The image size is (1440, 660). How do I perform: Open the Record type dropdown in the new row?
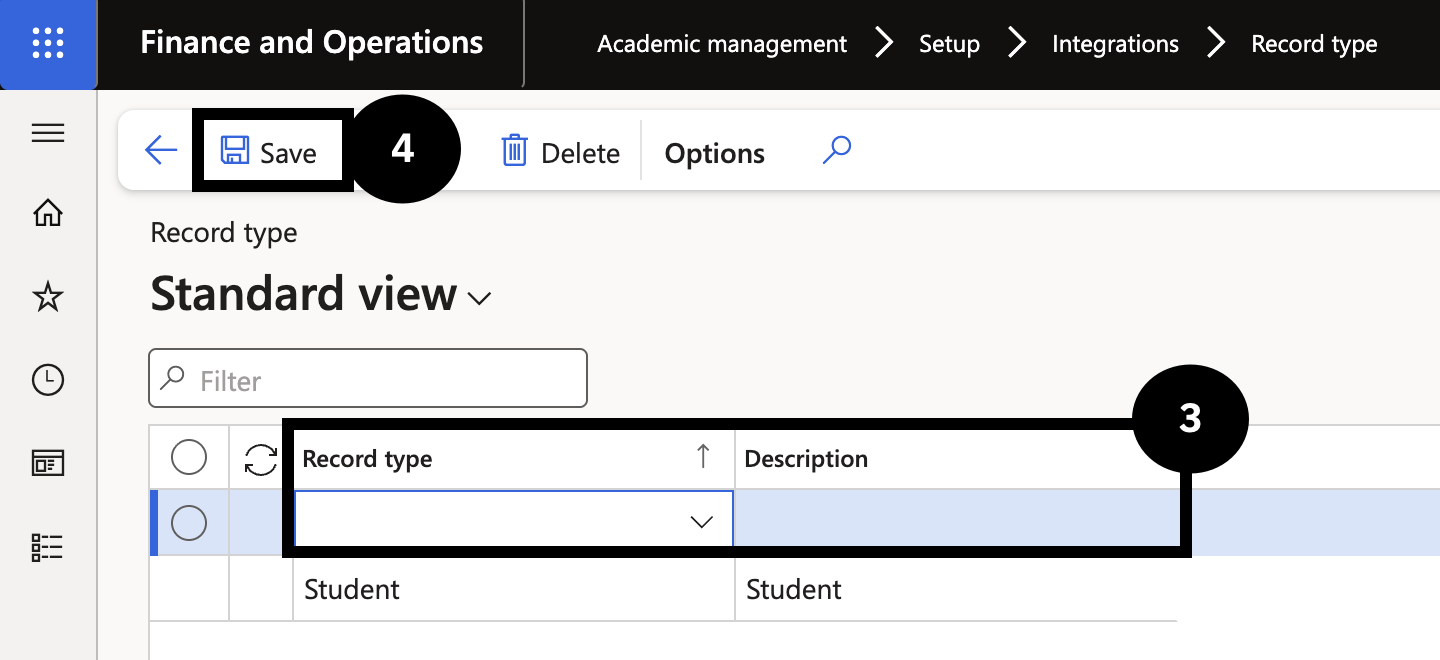point(702,521)
